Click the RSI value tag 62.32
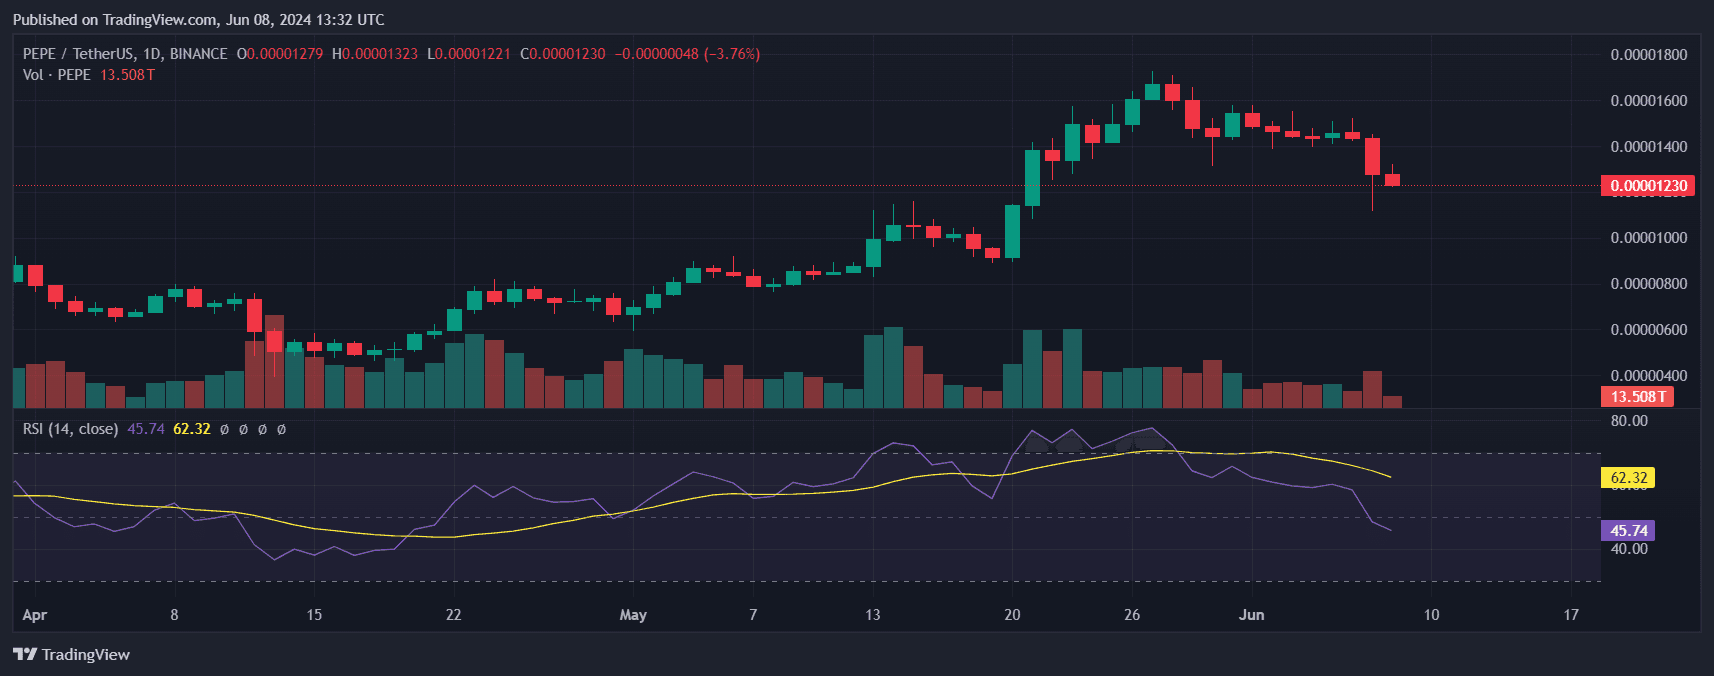Viewport: 1714px width, 676px height. [1628, 478]
